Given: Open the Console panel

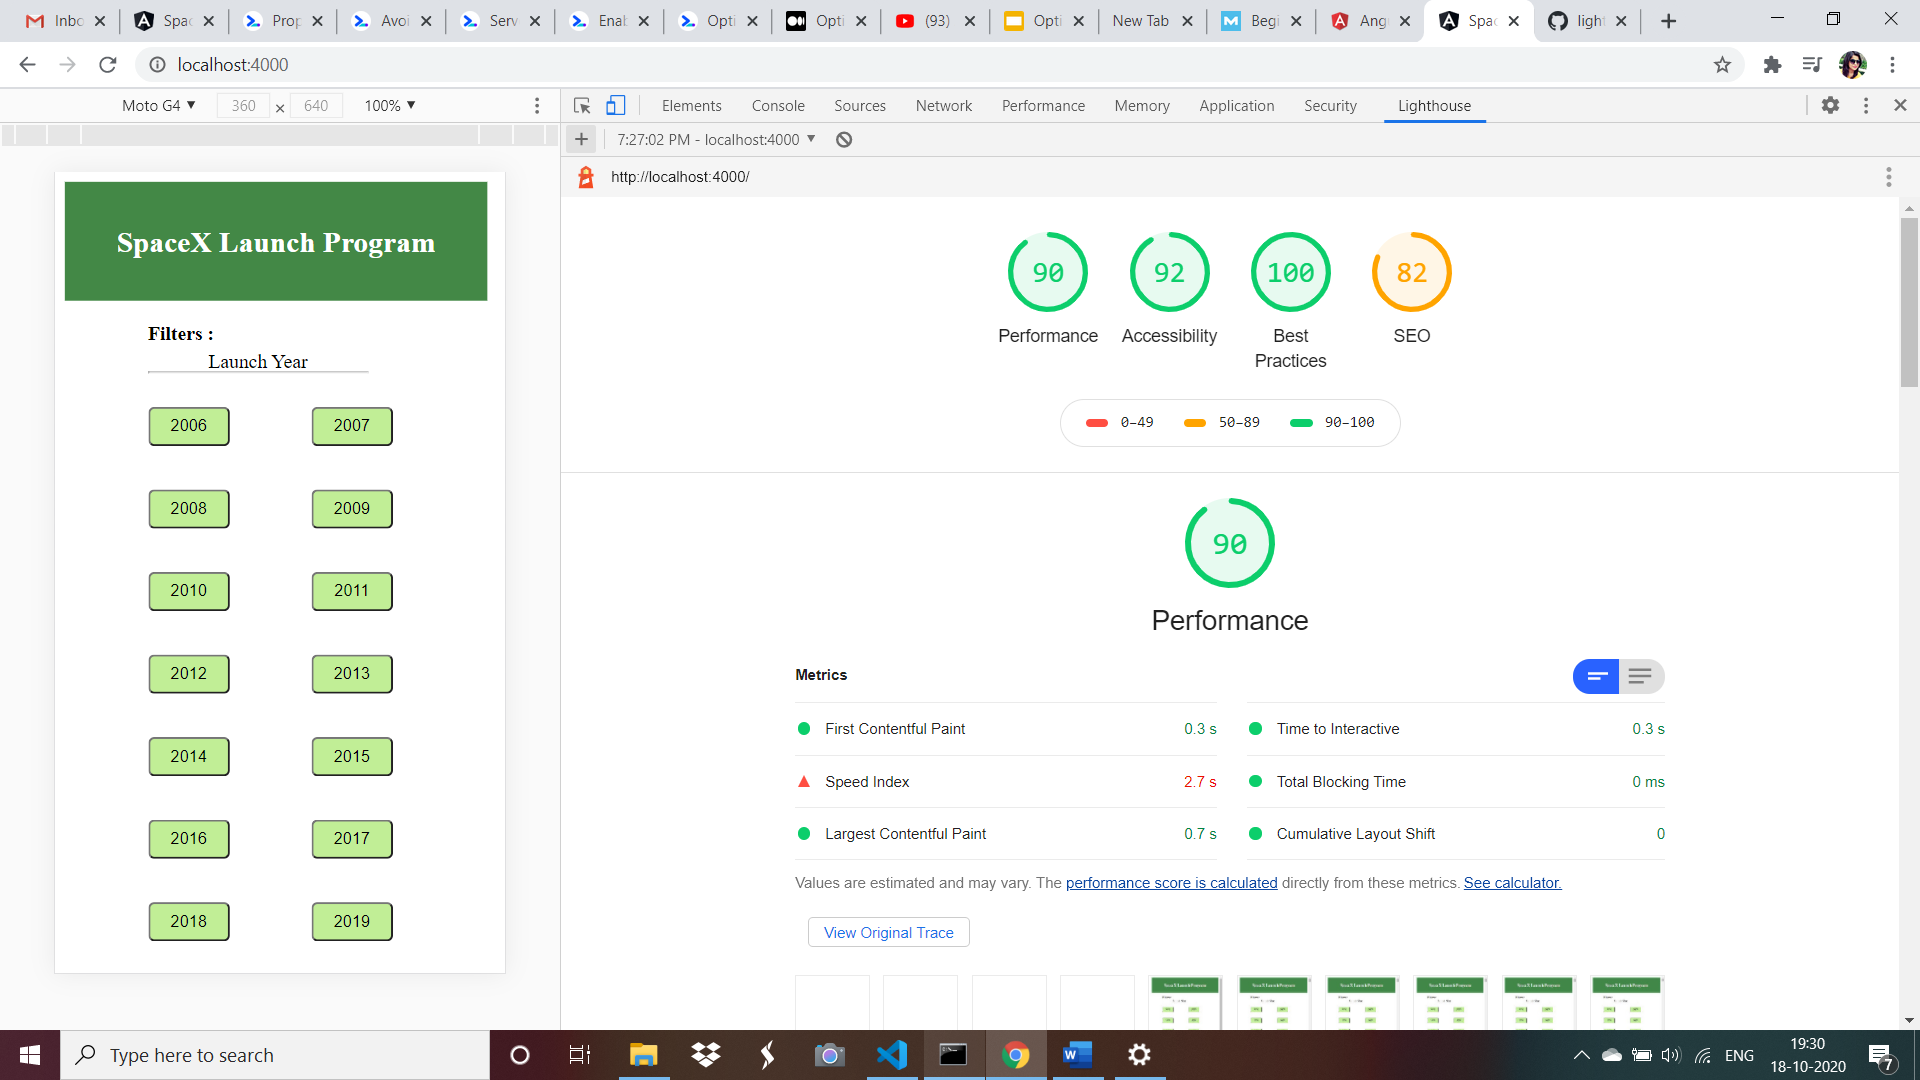Looking at the screenshot, I should [778, 105].
